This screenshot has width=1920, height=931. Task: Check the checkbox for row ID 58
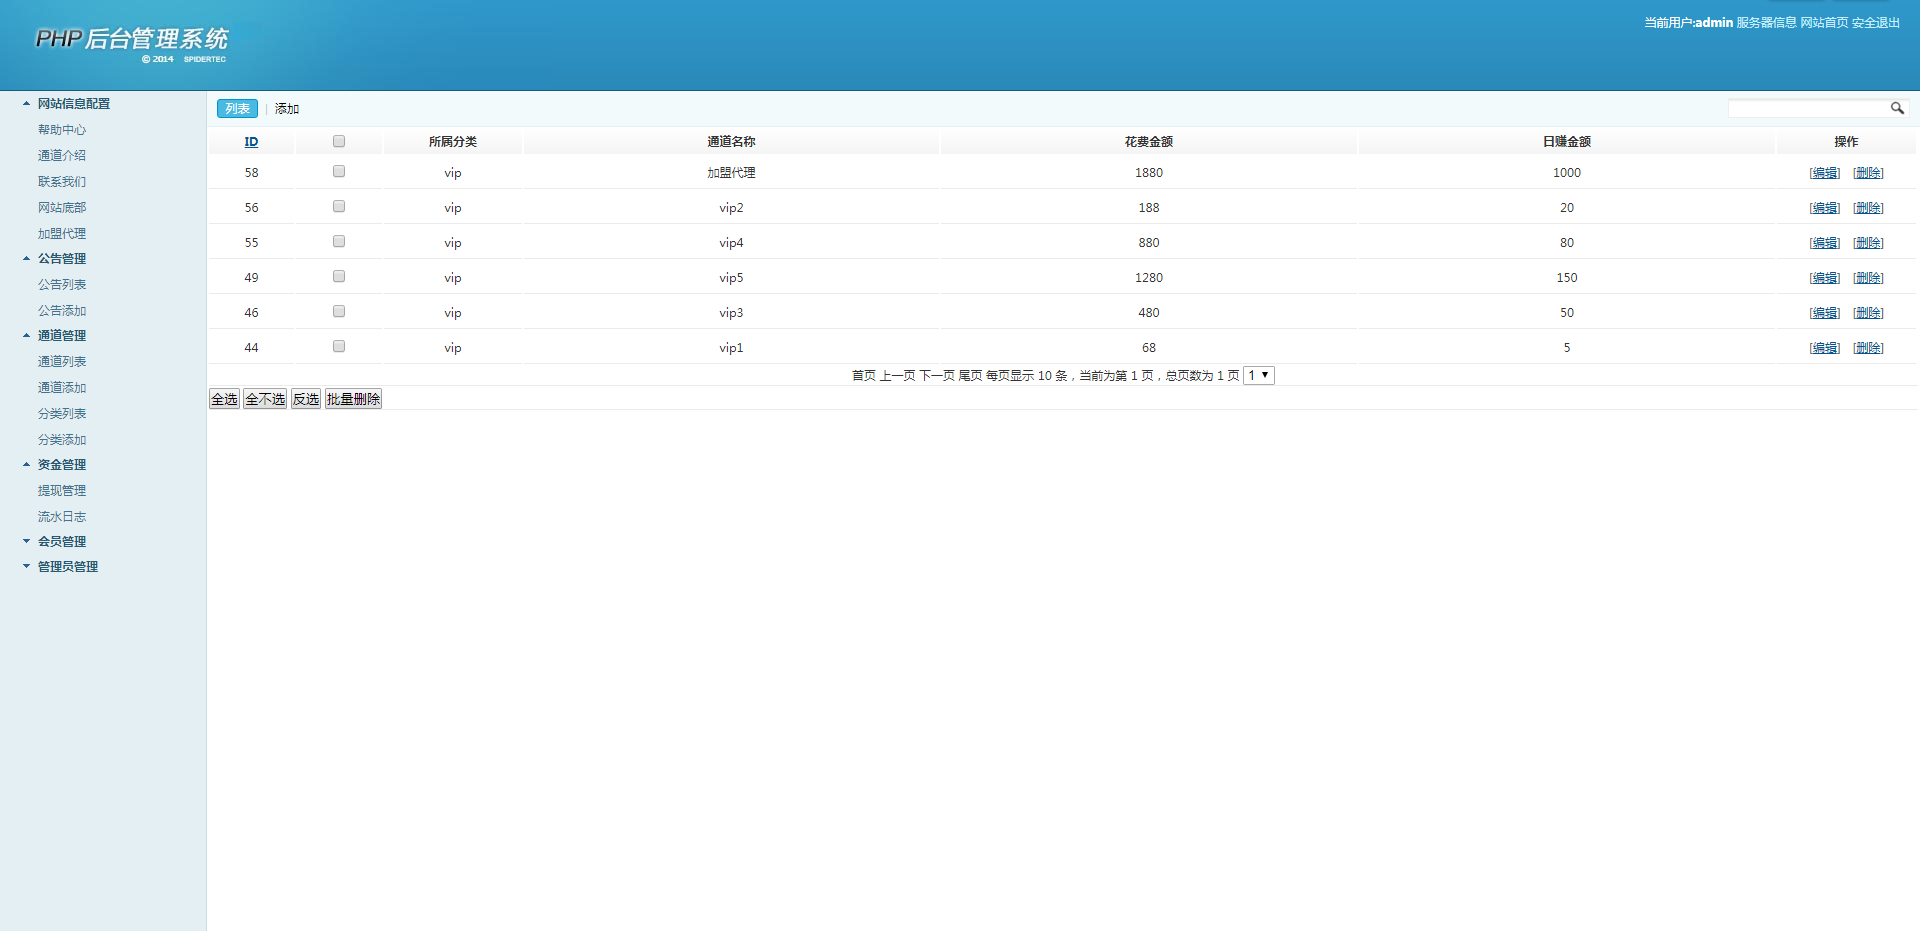pyautogui.click(x=339, y=172)
